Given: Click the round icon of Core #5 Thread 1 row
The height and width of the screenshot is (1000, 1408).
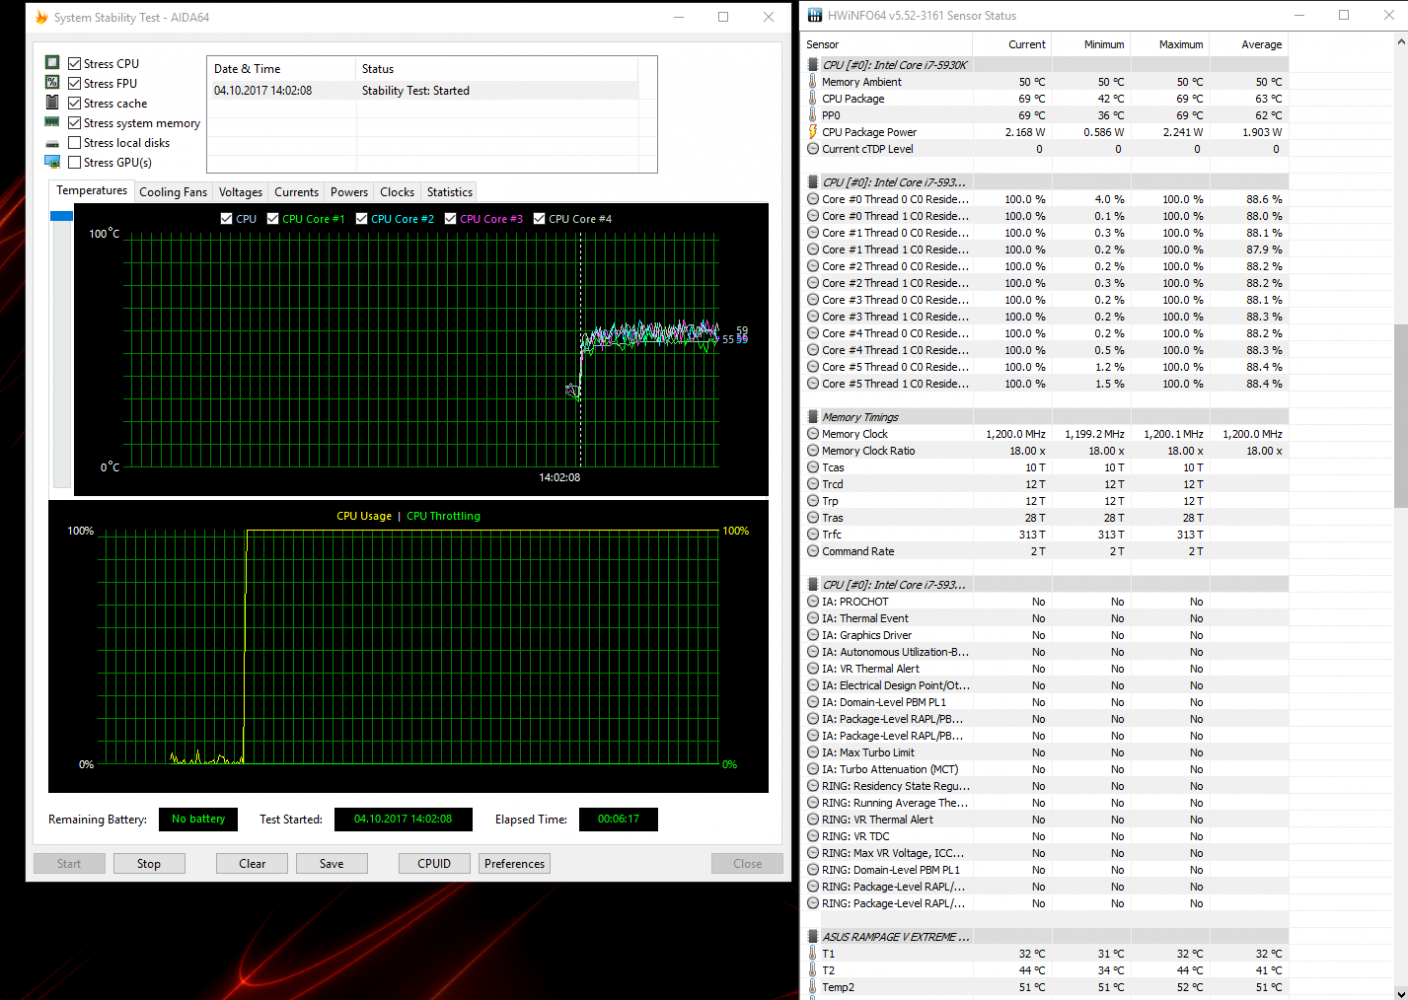Looking at the screenshot, I should click(x=812, y=384).
